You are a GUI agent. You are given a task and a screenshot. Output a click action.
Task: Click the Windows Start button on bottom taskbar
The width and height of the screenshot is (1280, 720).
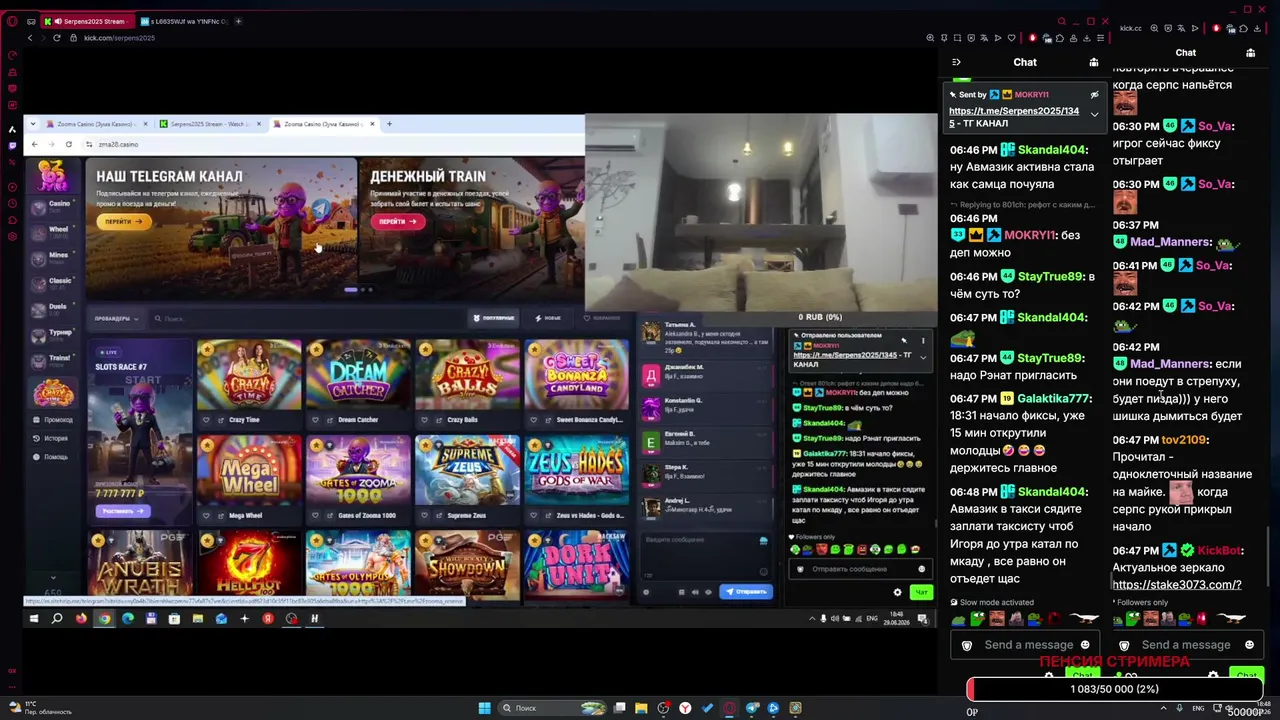tap(484, 708)
